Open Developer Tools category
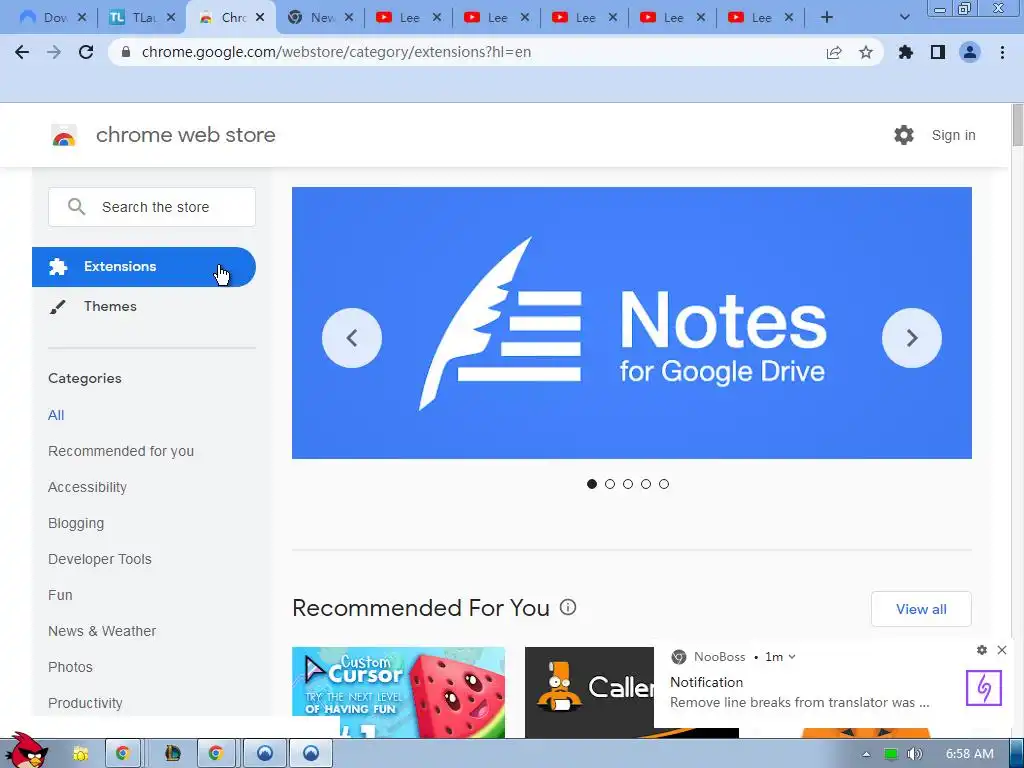This screenshot has height=768, width=1024. coord(100,559)
